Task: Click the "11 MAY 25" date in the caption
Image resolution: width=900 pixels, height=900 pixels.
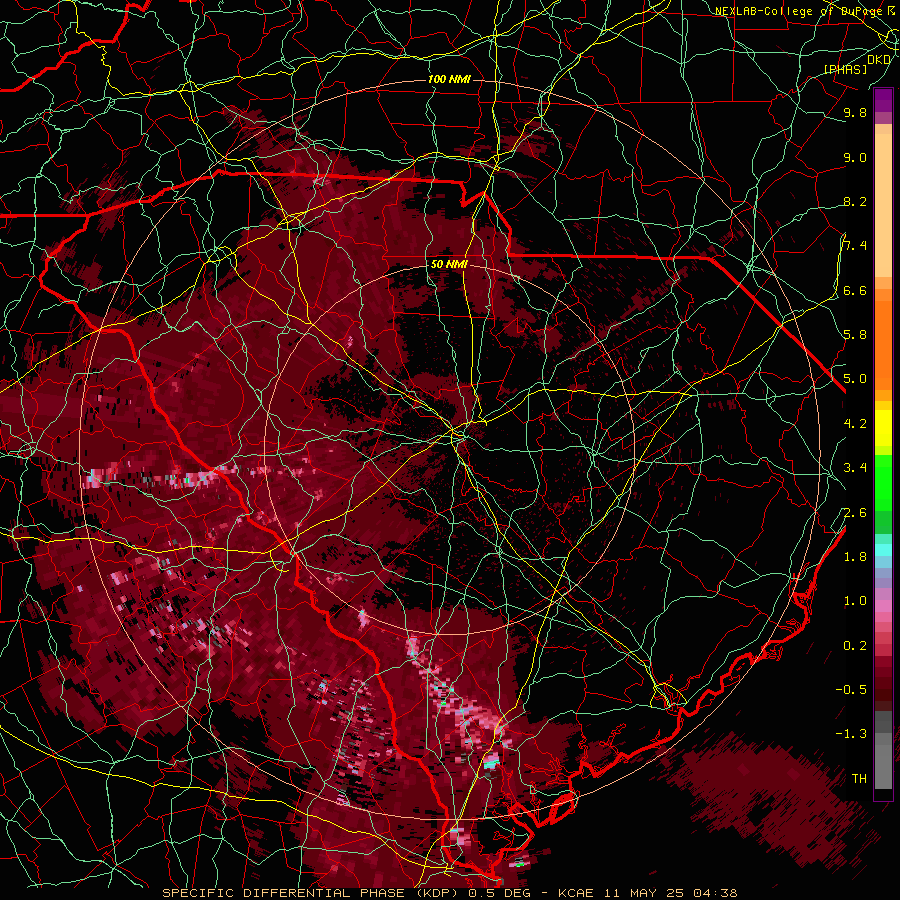Action: (x=643, y=893)
